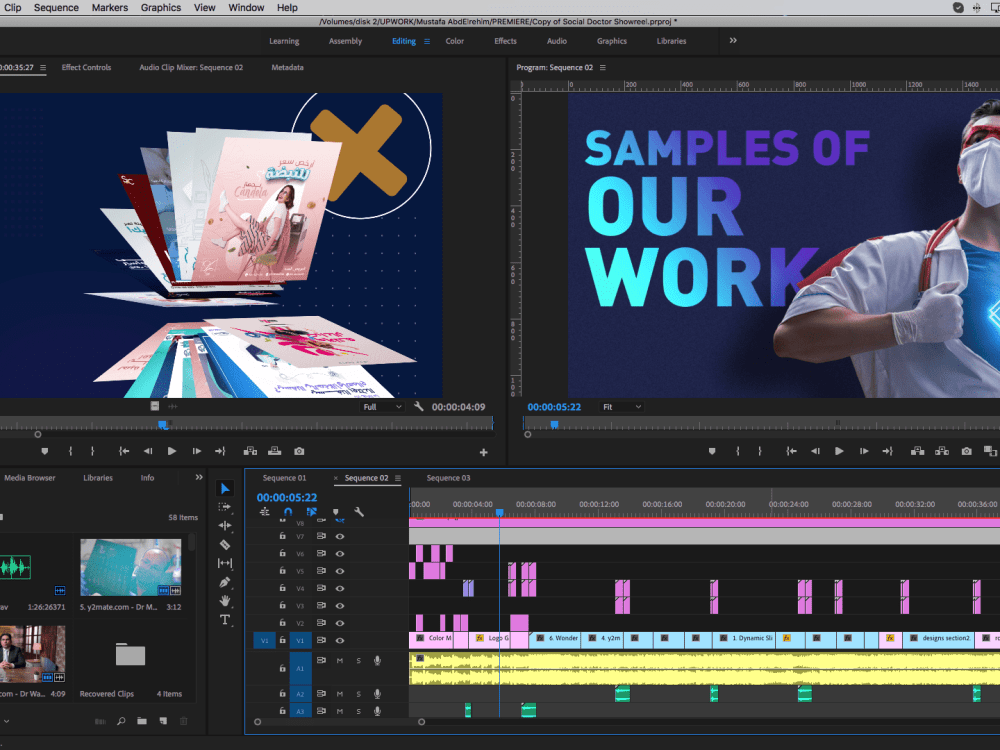Image resolution: width=1000 pixels, height=750 pixels.
Task: Expand Project panel tabs overflow chevrons
Action: point(199,477)
